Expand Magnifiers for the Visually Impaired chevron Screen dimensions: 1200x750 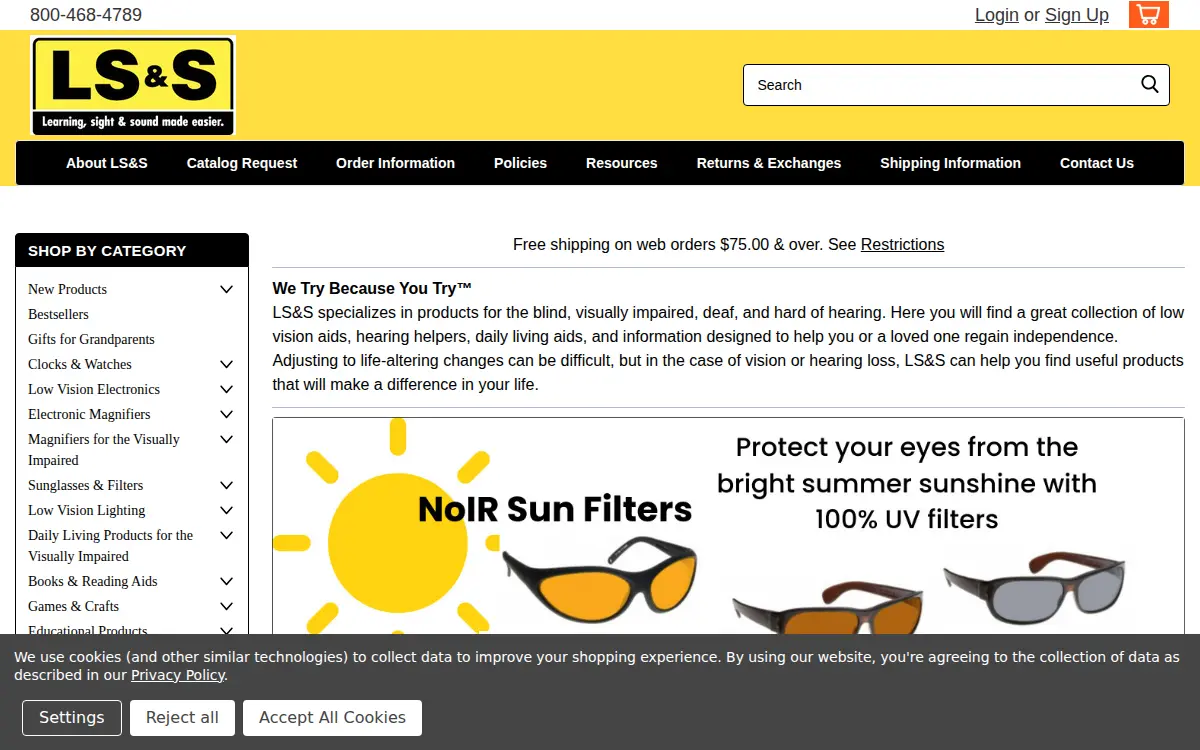(x=226, y=439)
